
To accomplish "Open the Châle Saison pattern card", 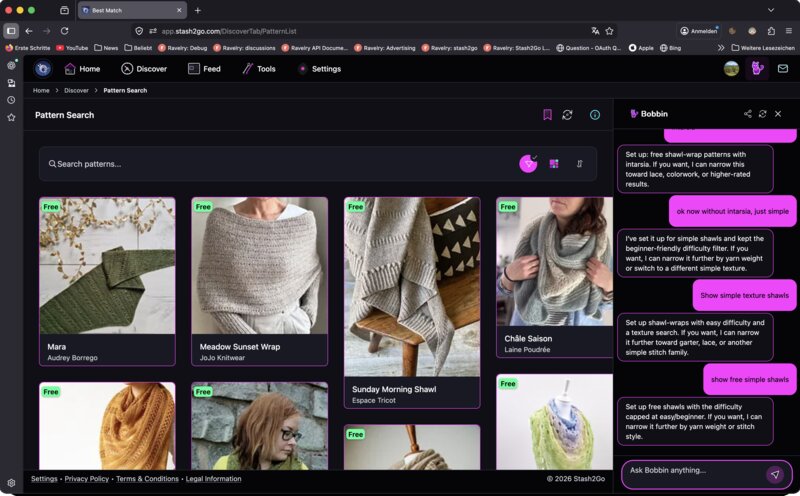I will coord(555,277).
